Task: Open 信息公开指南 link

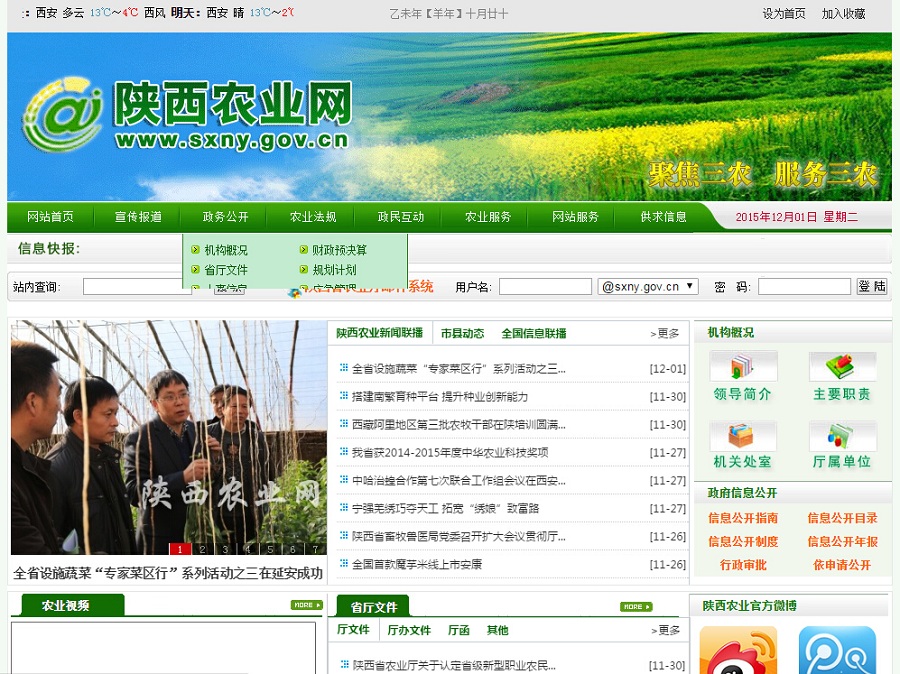Action: point(743,518)
